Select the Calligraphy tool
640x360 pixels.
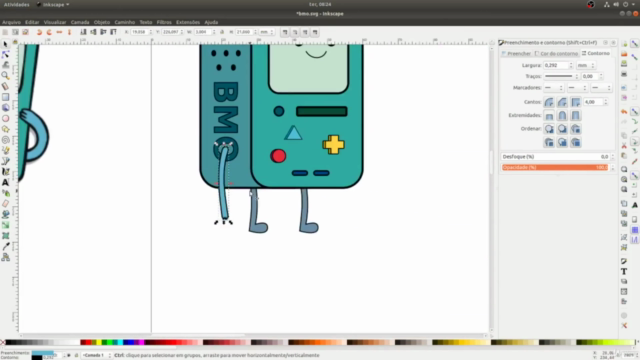click(5, 171)
